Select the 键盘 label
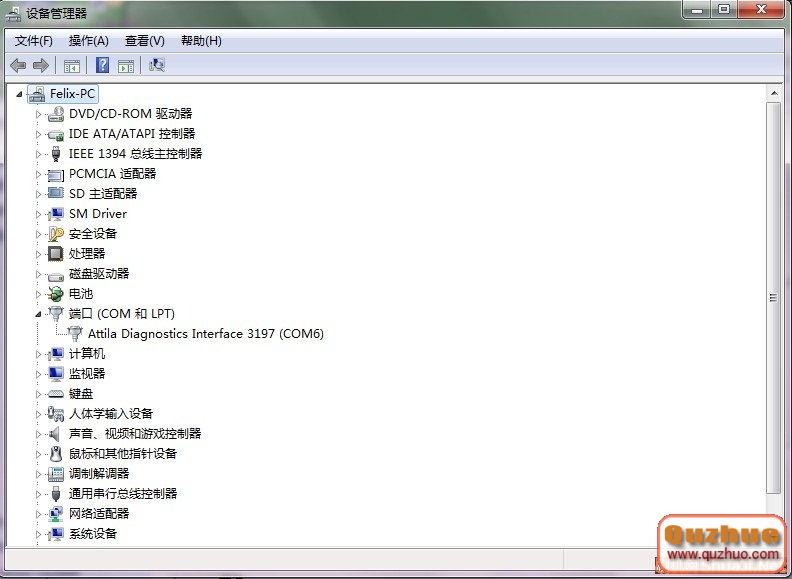This screenshot has height=579, width=792. coord(81,394)
